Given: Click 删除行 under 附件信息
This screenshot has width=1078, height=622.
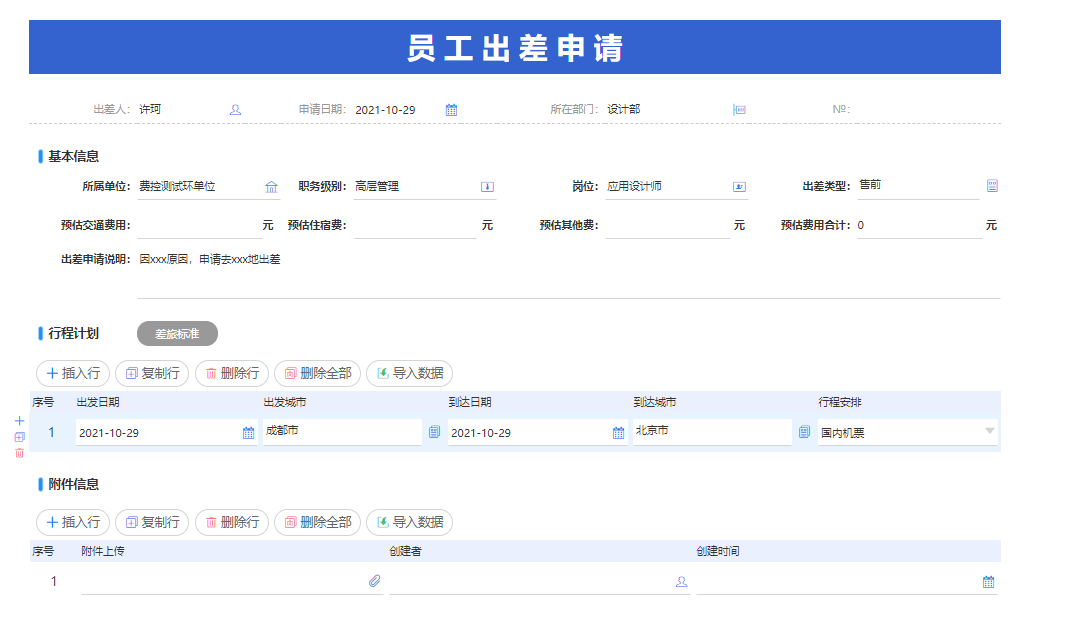Looking at the screenshot, I should [232, 522].
